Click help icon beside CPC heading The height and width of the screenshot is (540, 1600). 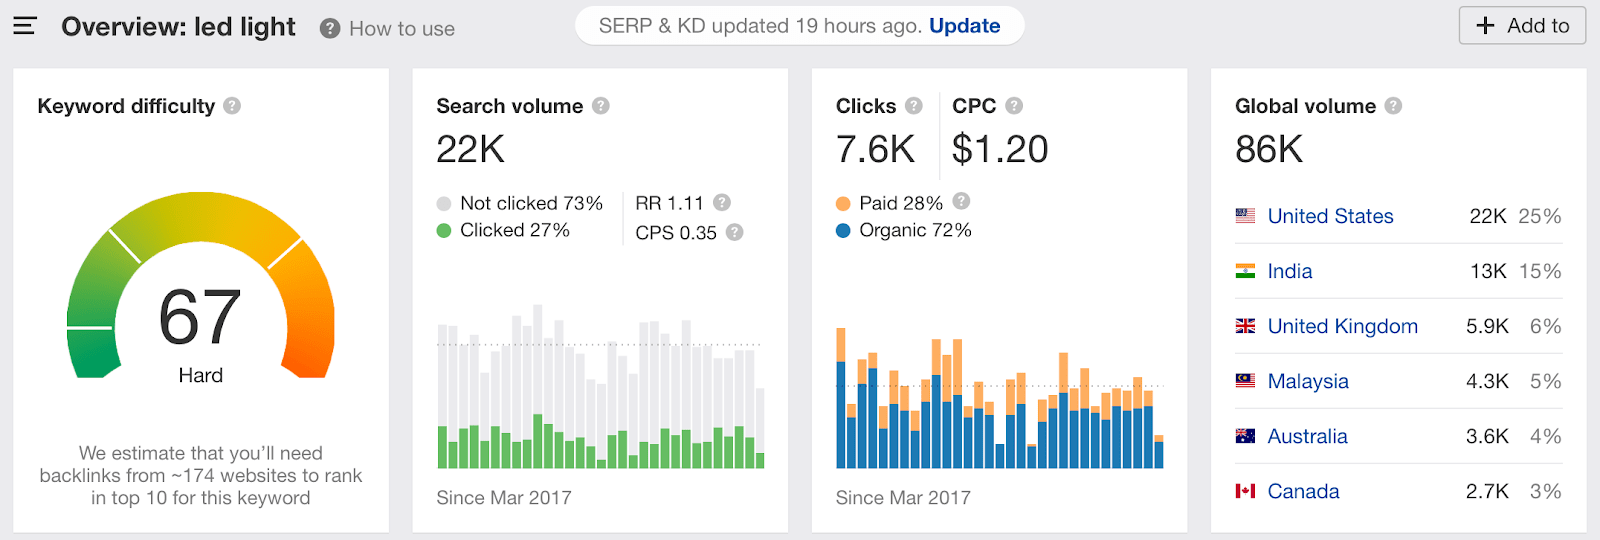(1014, 105)
